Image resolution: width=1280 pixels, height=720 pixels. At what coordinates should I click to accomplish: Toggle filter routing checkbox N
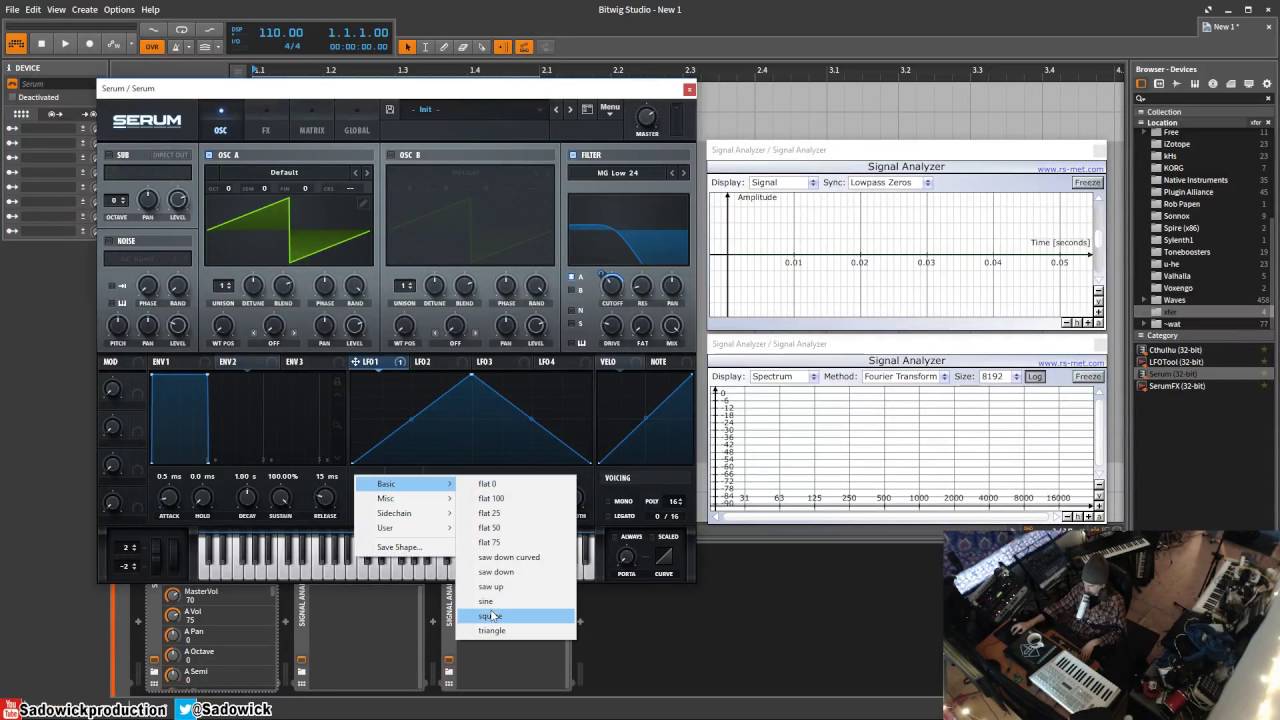point(571,310)
